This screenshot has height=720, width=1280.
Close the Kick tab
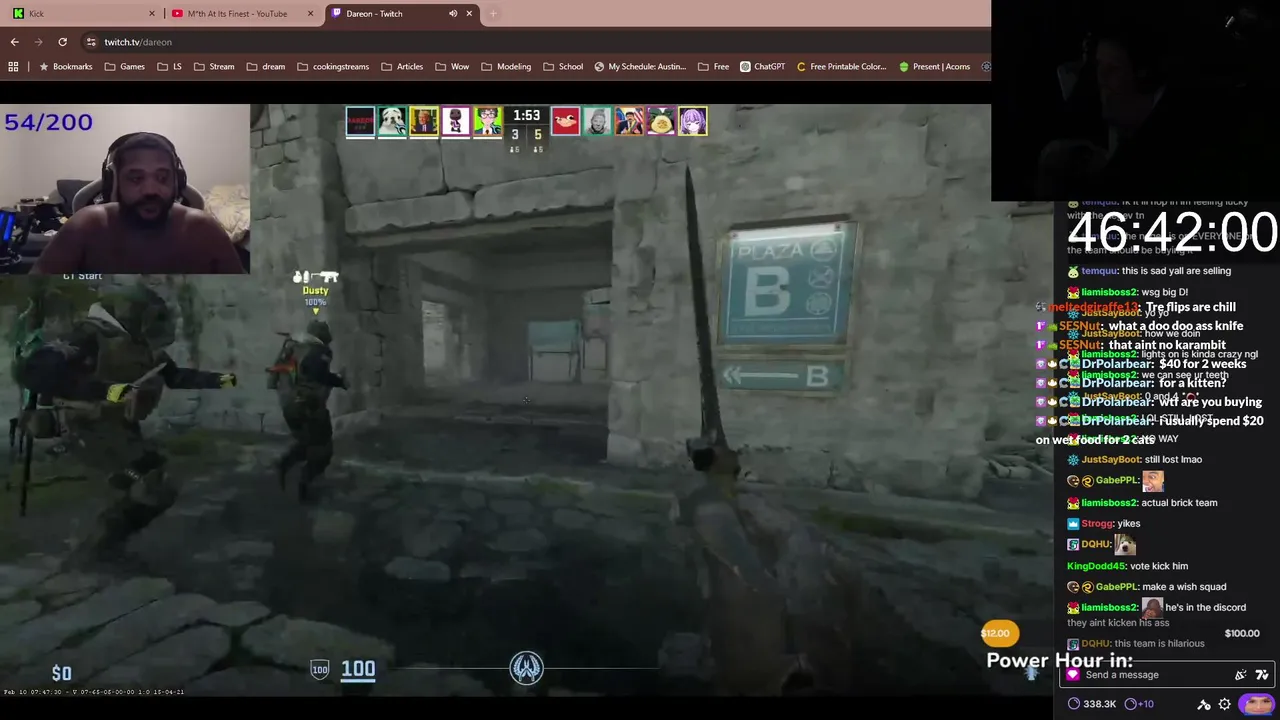coord(152,13)
